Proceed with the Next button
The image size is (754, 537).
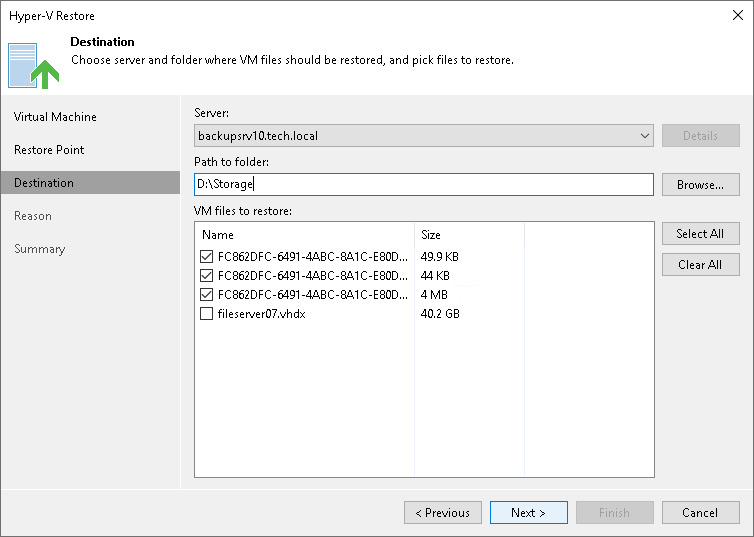pos(528,512)
